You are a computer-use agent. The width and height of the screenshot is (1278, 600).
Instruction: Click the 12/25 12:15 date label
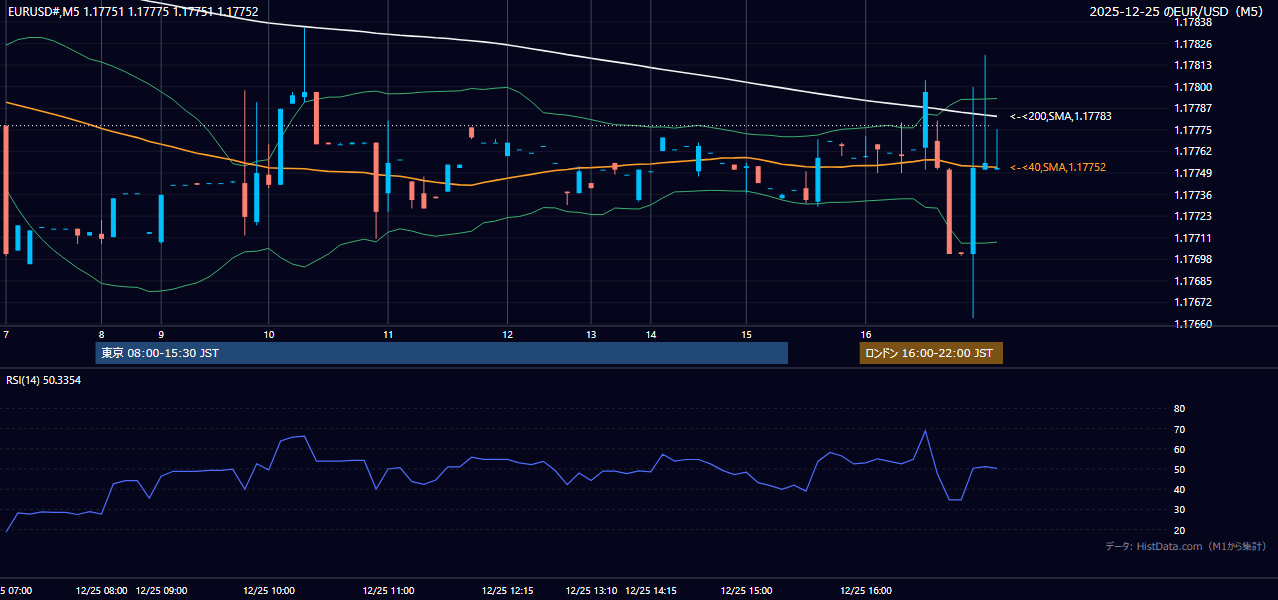(x=507, y=591)
